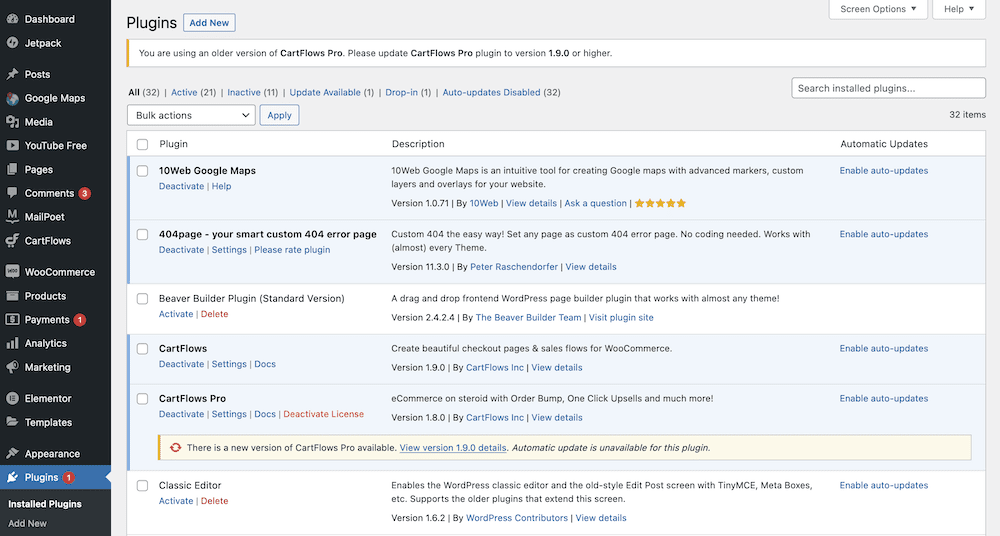Open Installed Plugins submenu item
The height and width of the screenshot is (536, 1000).
point(45,503)
